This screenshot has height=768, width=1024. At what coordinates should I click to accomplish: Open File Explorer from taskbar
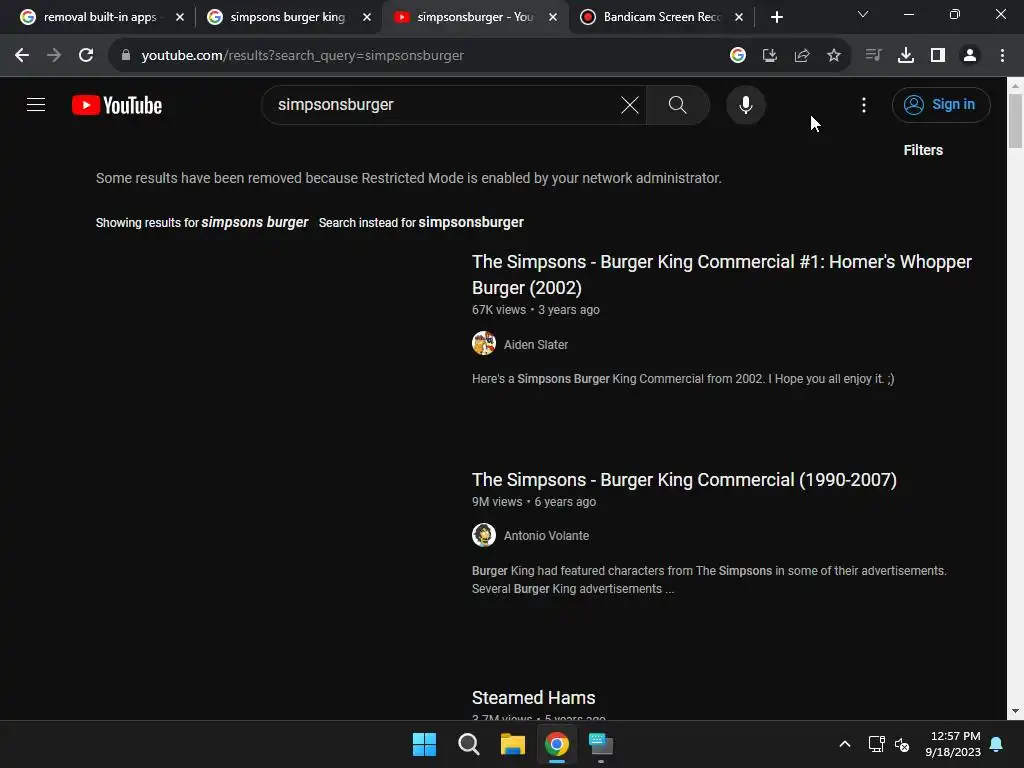[513, 744]
